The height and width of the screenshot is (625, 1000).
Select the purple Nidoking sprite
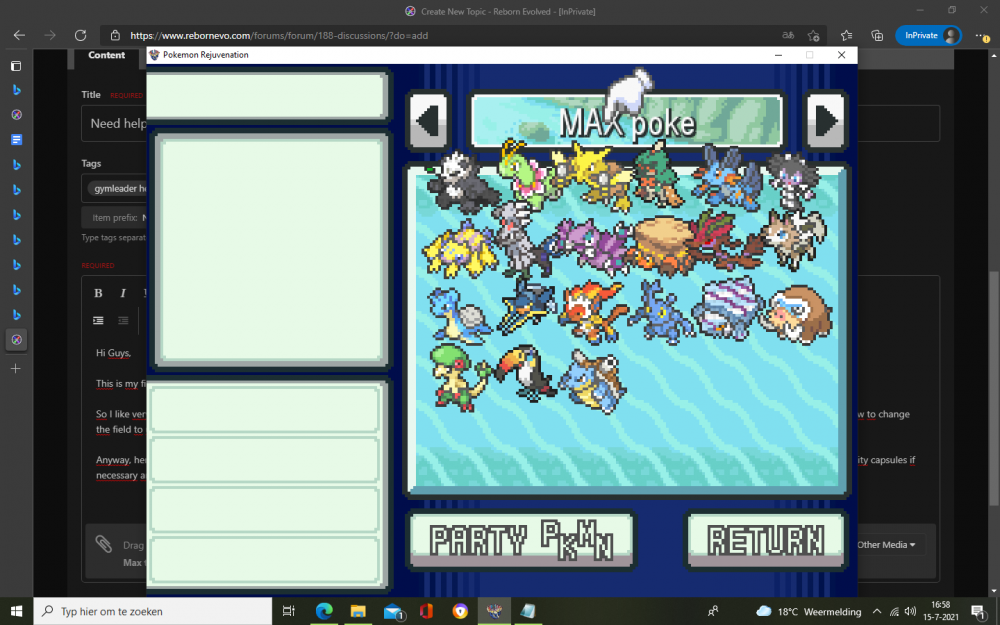pos(592,247)
